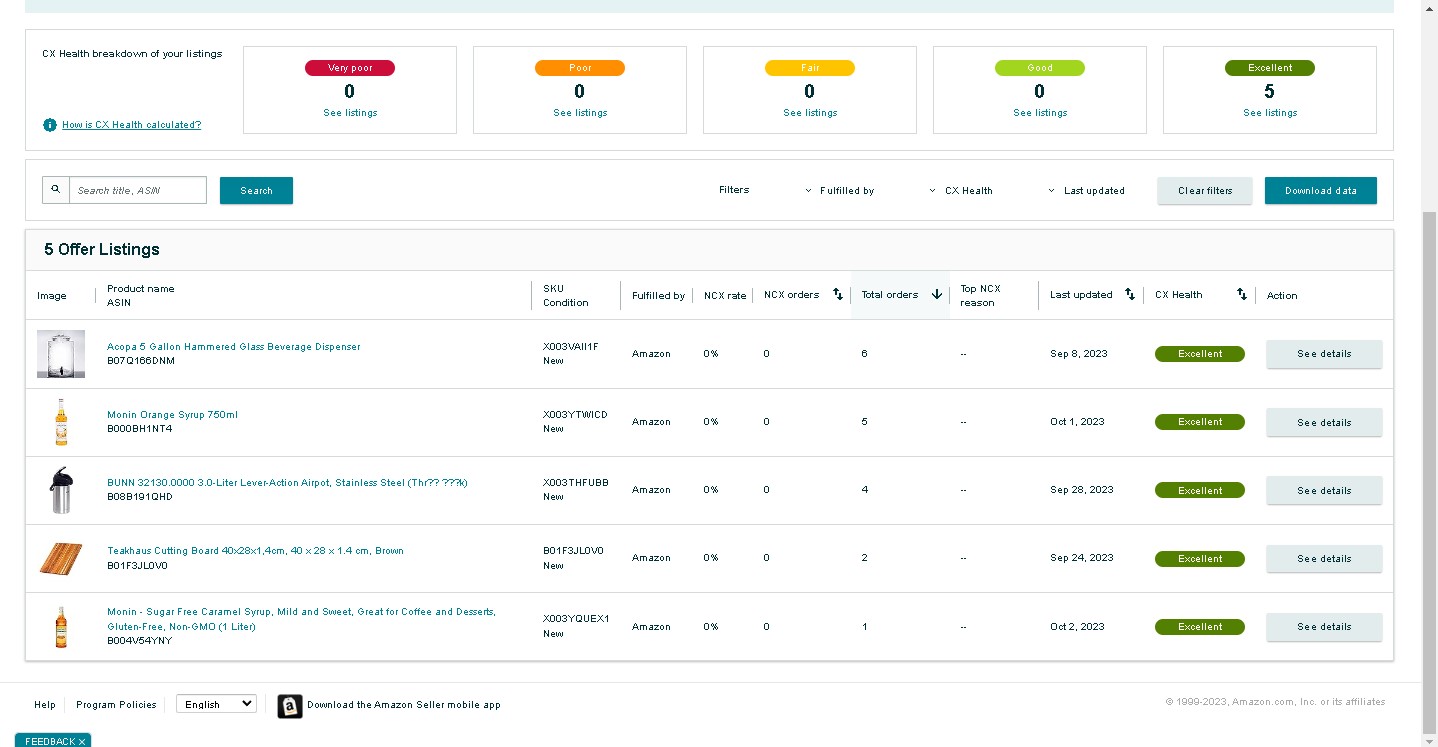Click the info icon beside CX Health calculated
The height and width of the screenshot is (747, 1438).
click(50, 125)
